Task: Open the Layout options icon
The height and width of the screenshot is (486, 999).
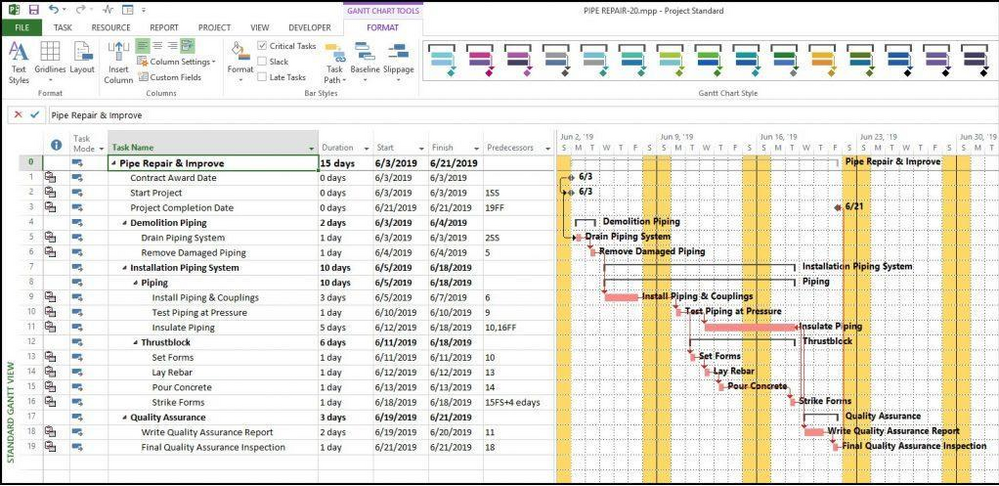Action: coord(81,60)
